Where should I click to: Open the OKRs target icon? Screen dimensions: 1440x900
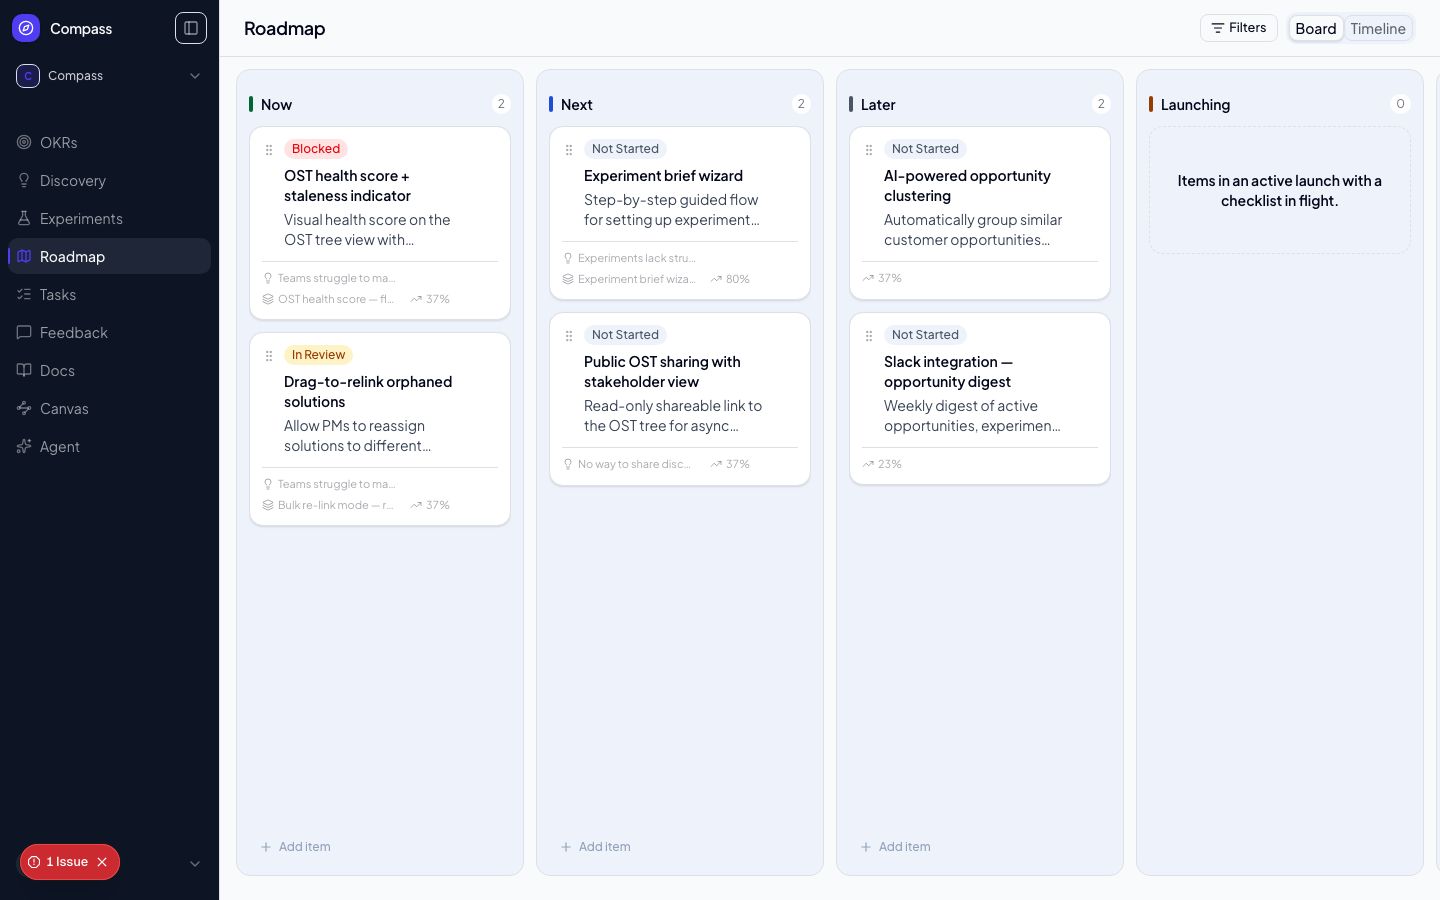[x=24, y=142]
